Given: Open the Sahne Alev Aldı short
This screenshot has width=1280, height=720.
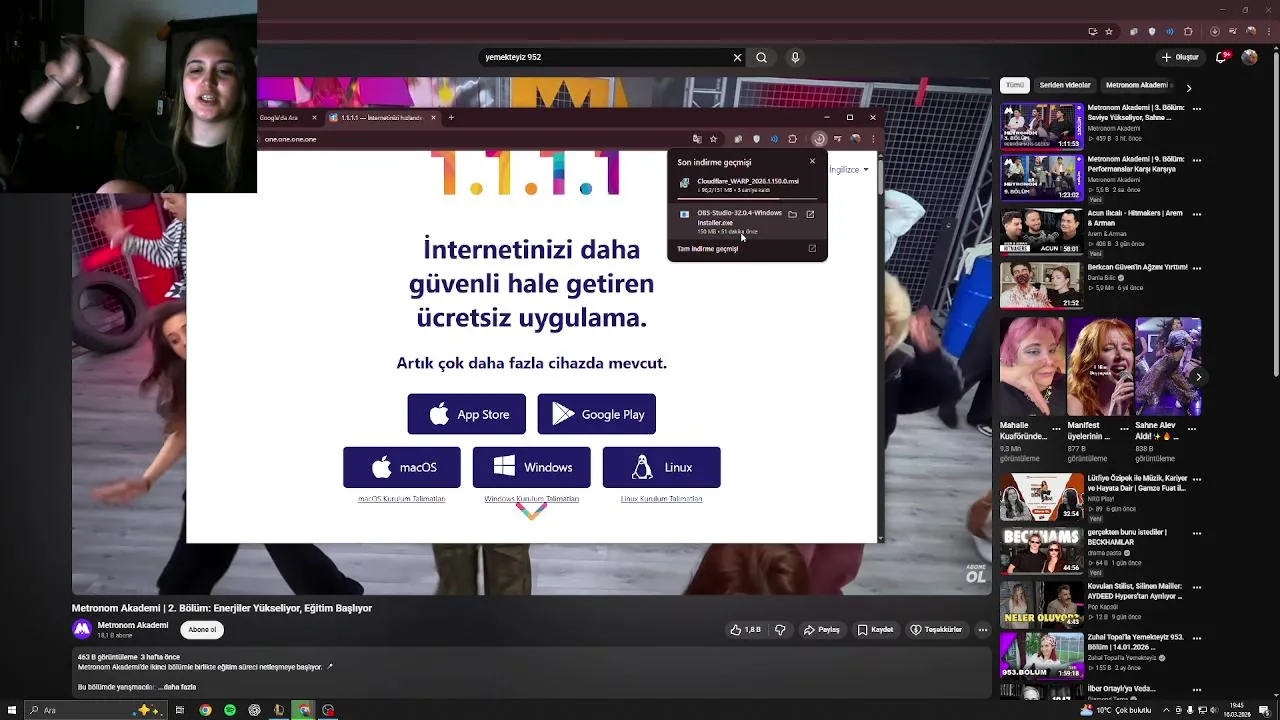Looking at the screenshot, I should (1168, 367).
